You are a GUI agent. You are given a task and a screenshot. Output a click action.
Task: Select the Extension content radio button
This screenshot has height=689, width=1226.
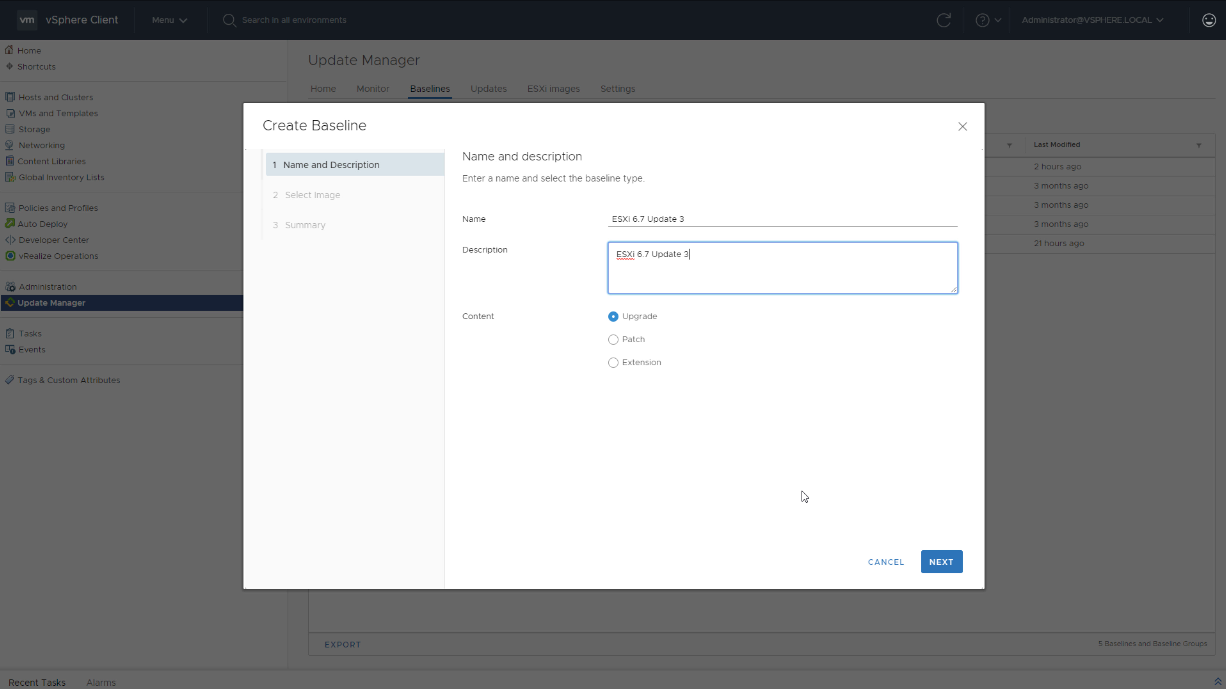point(613,362)
